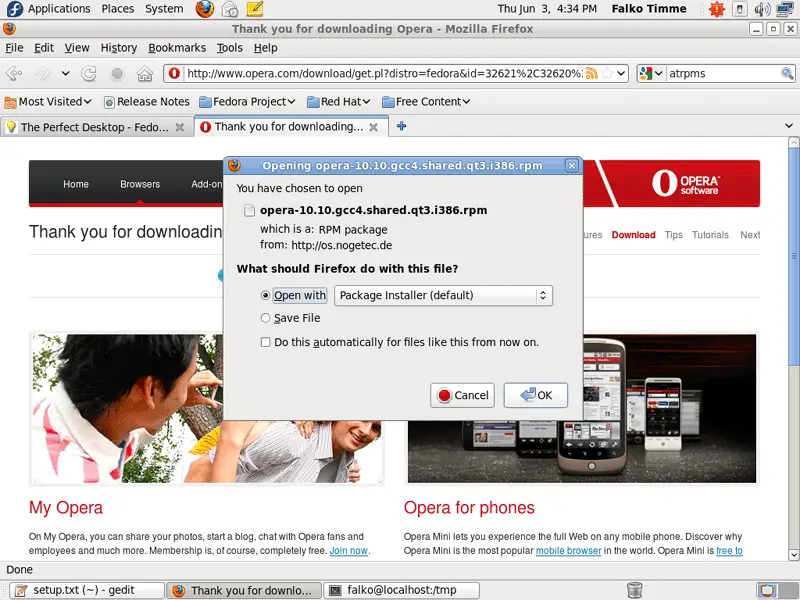Switch to setup.txt gedit taskbar window
Viewport: 800px width, 600px height.
click(x=87, y=590)
